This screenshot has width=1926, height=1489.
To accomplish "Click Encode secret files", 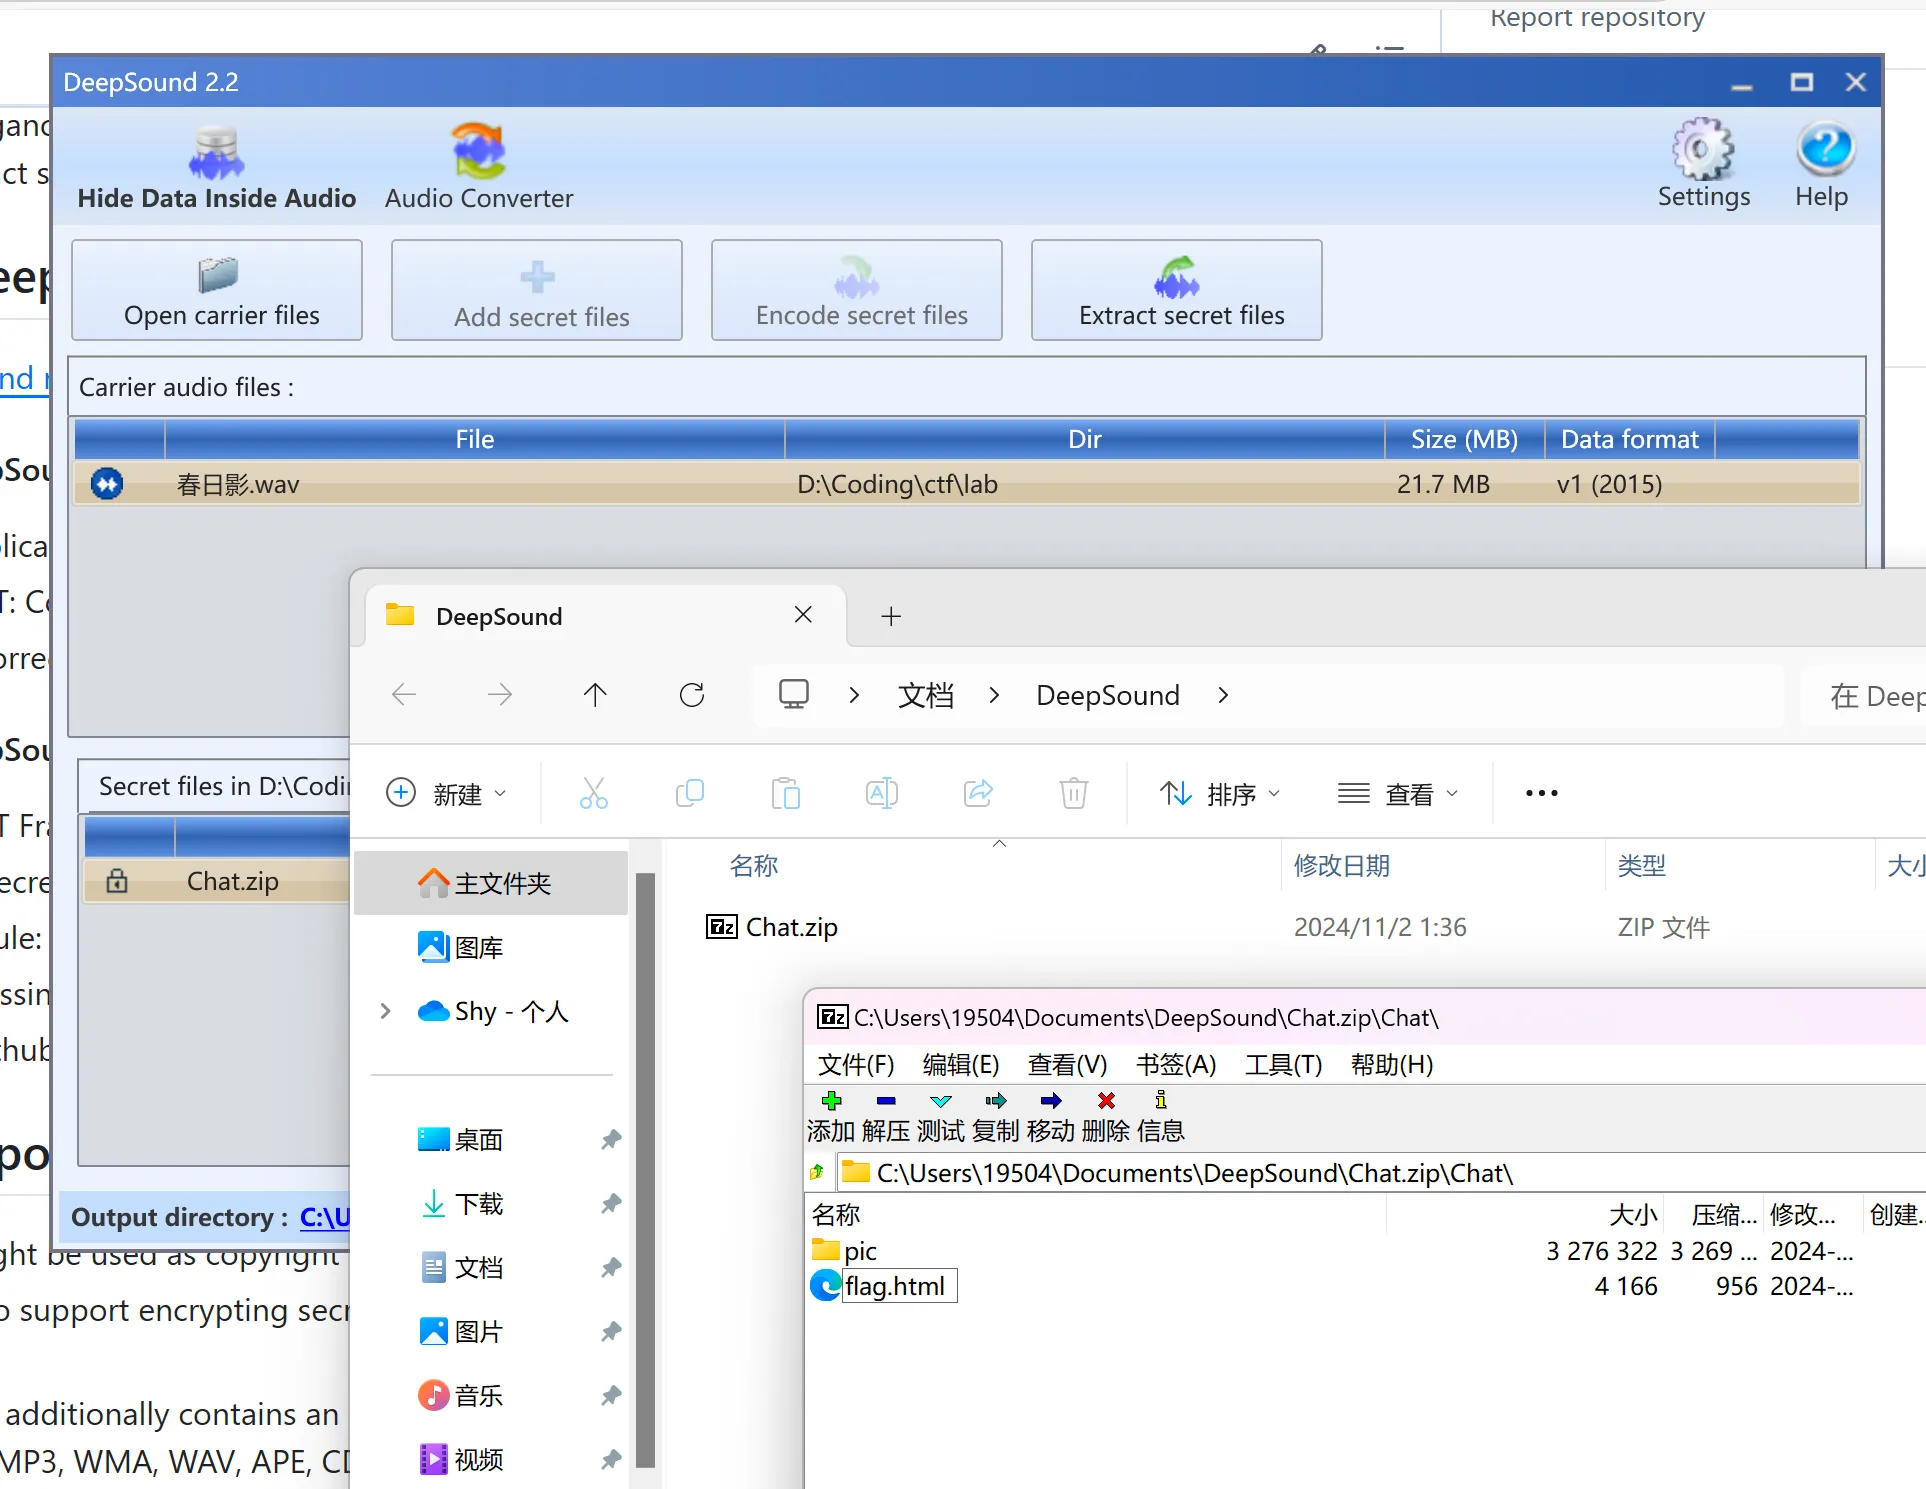I will [x=856, y=290].
